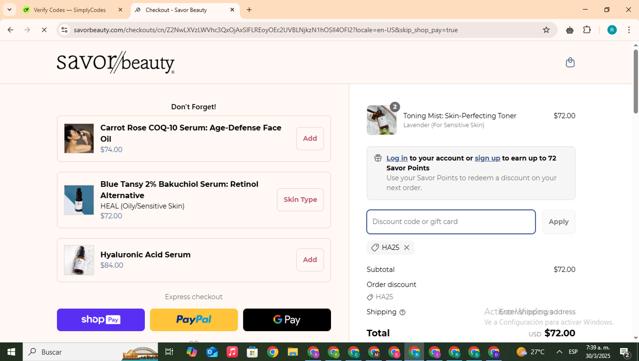
Task: Click the 'Order discount' label
Action: pyautogui.click(x=391, y=284)
